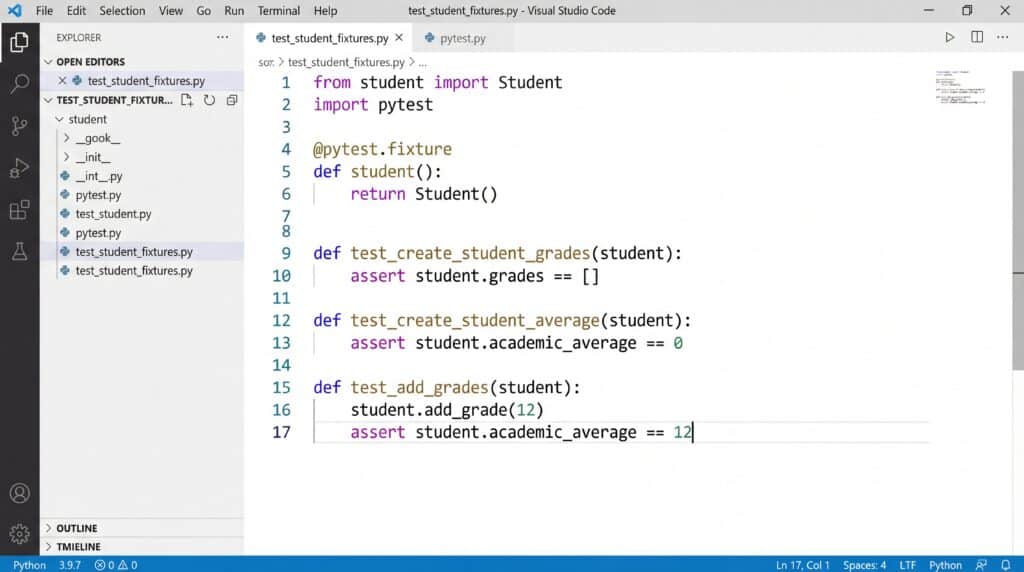Image resolution: width=1024 pixels, height=572 pixels.
Task: Place cursor on 'import pytest' line
Action: [373, 104]
